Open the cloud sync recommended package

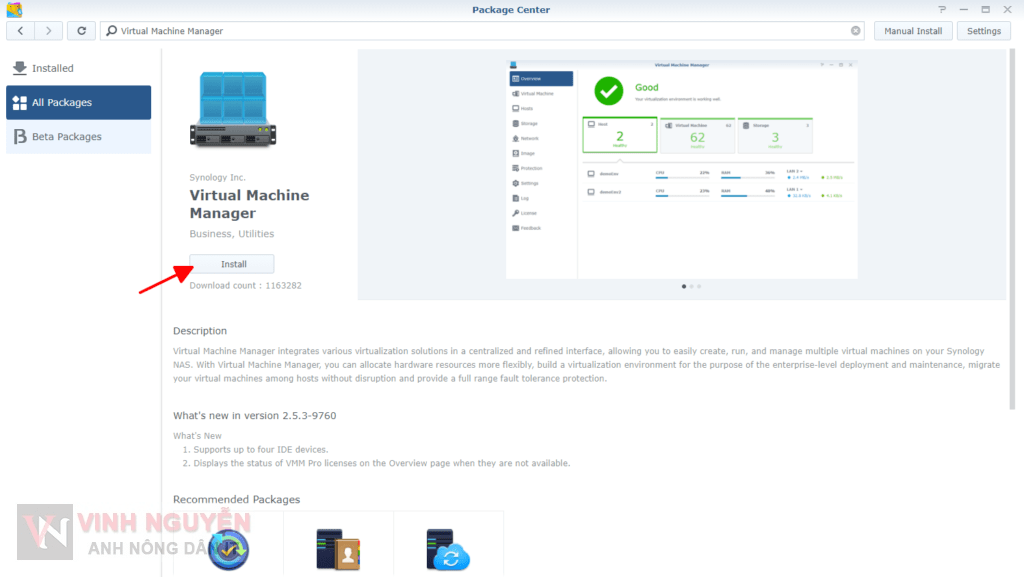[448, 548]
